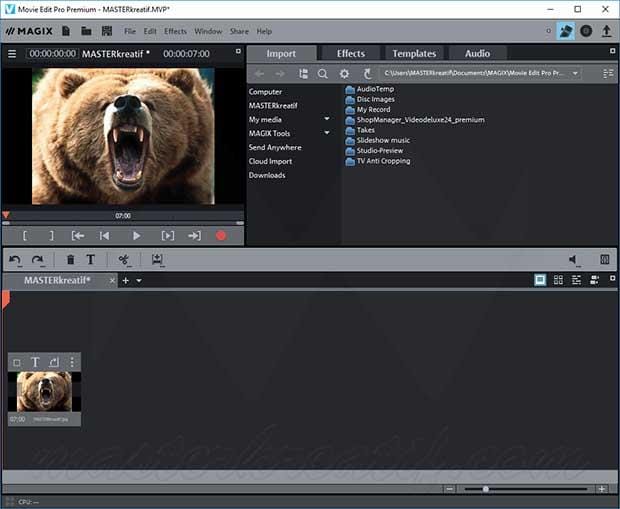The height and width of the screenshot is (509, 620).
Task: Open the preview monitor hamburger menu
Action: 12,53
